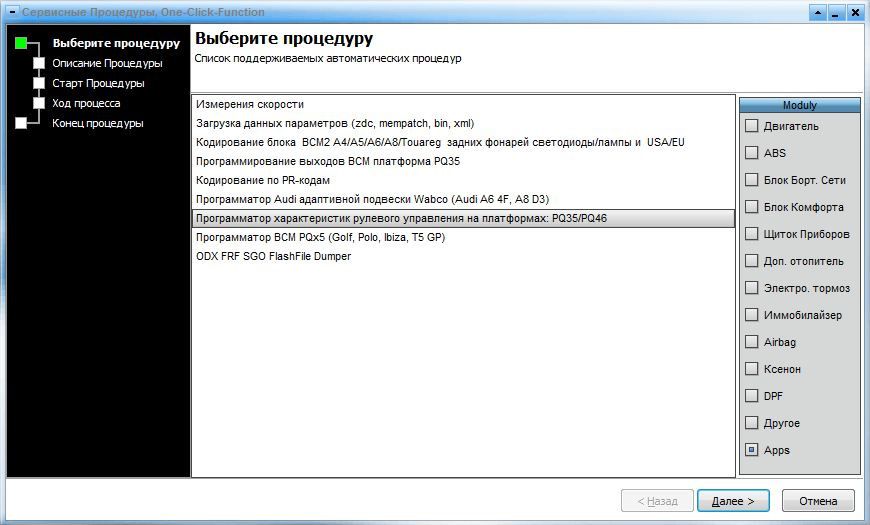This screenshot has width=870, height=525.
Task: Click the Старт Процедуры wizard step
Action: [x=98, y=83]
